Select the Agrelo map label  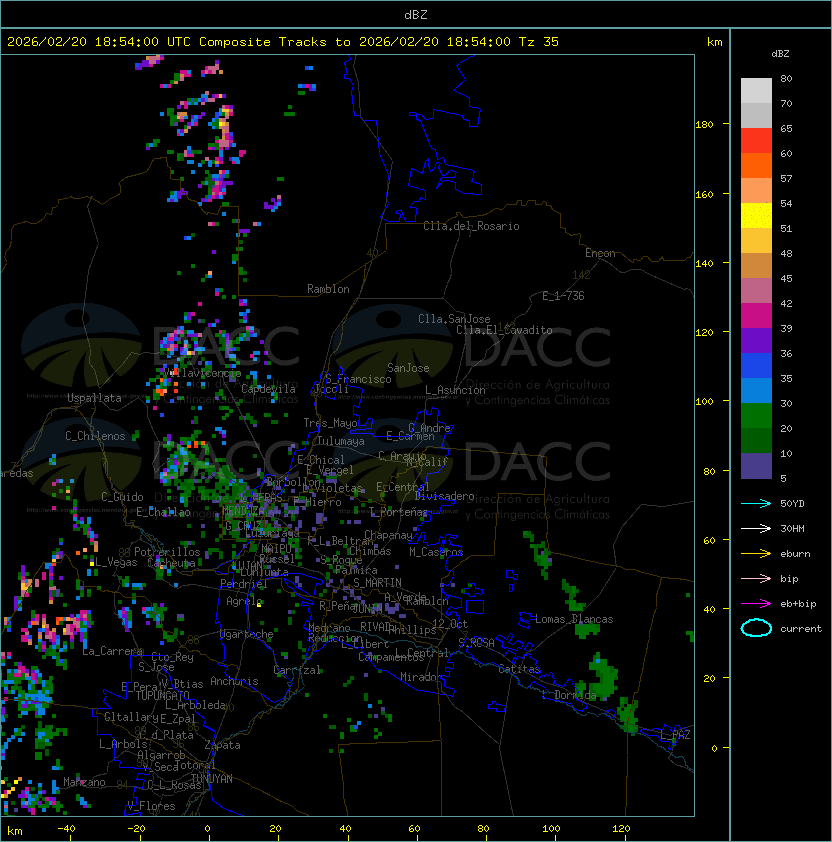244,601
